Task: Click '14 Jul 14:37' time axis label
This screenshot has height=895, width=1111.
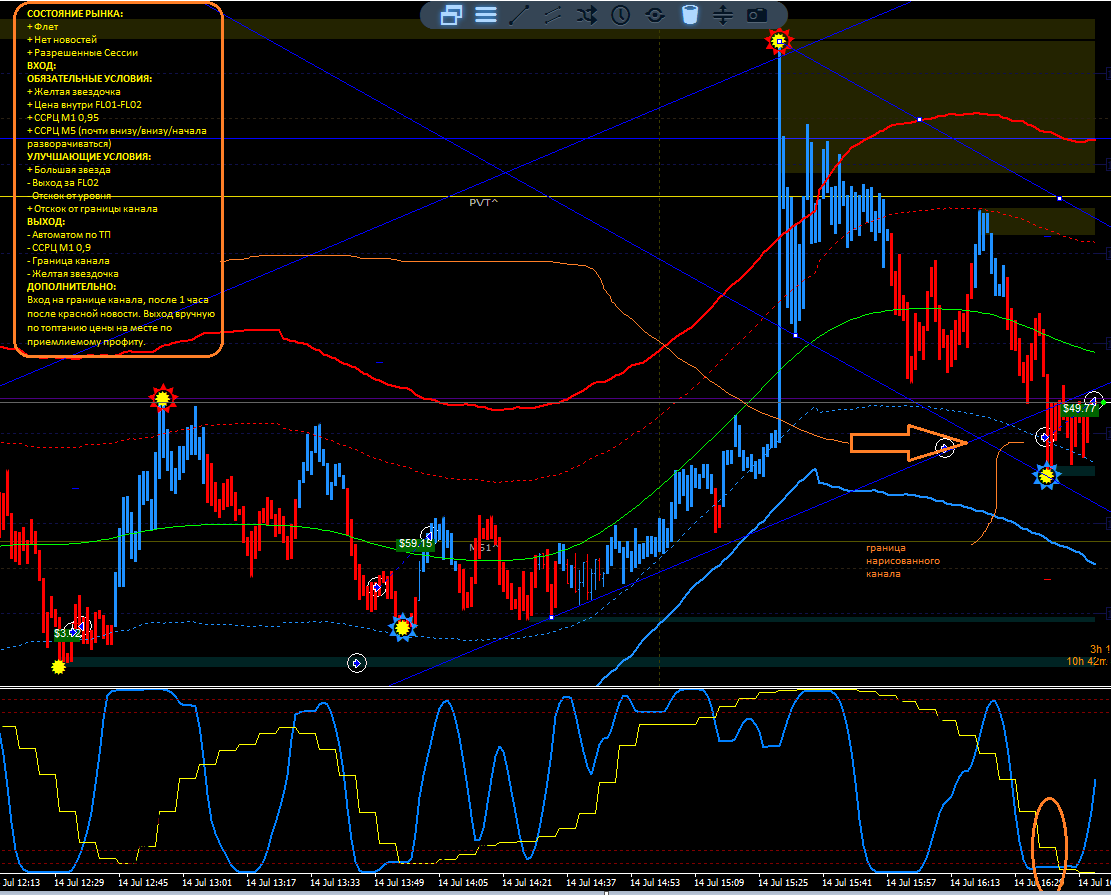Action: [x=591, y=882]
